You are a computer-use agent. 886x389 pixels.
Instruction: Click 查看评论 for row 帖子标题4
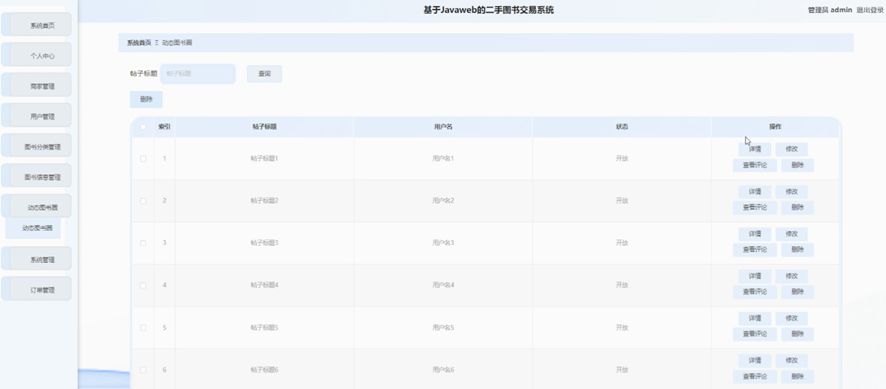click(x=754, y=292)
